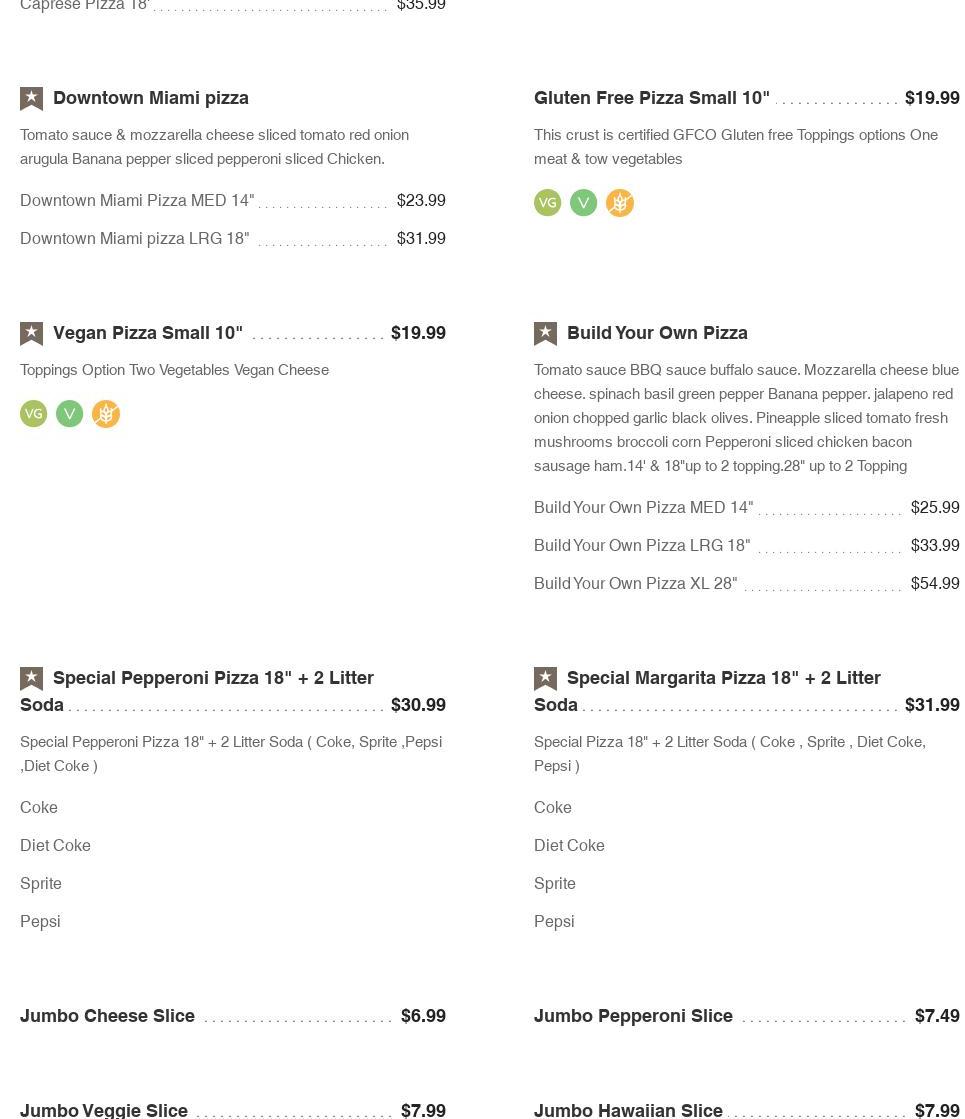Choose Build Your Own Pizza XL 28"
This screenshot has height=1119, width=965.
click(635, 584)
